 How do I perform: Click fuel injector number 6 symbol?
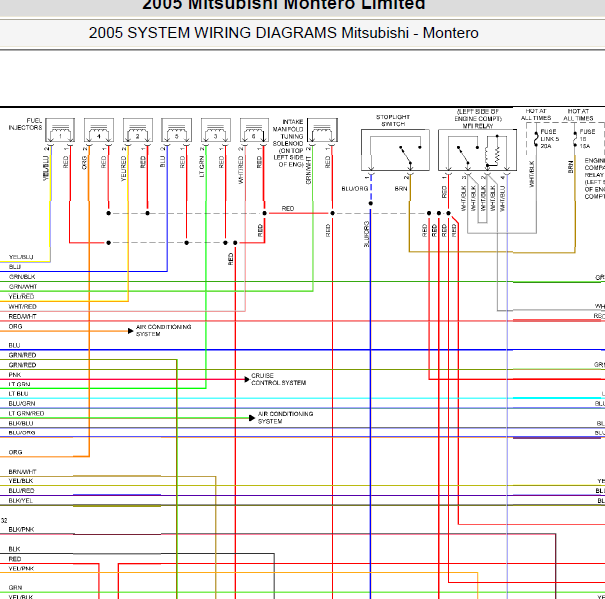click(x=254, y=131)
